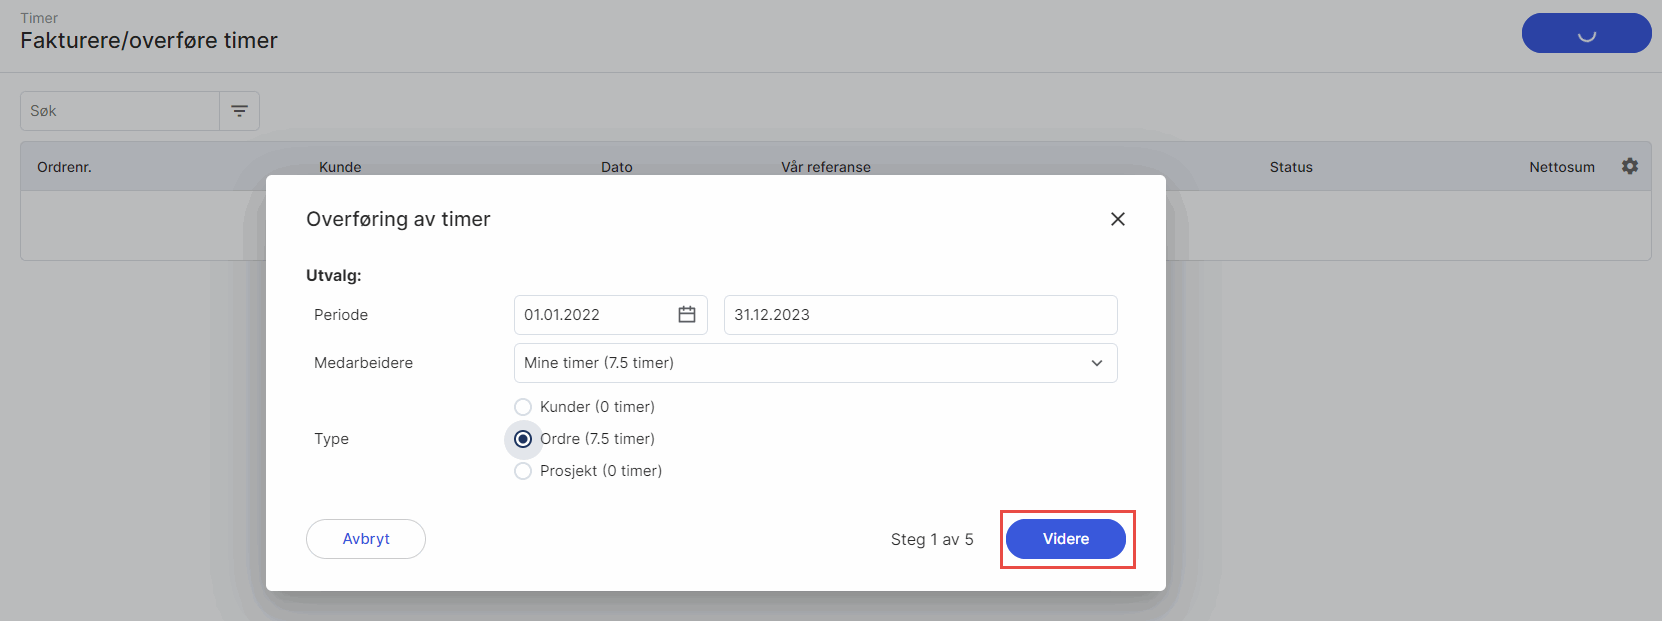This screenshot has height=621, width=1662.
Task: Sort by the Status column header
Action: pyautogui.click(x=1291, y=167)
